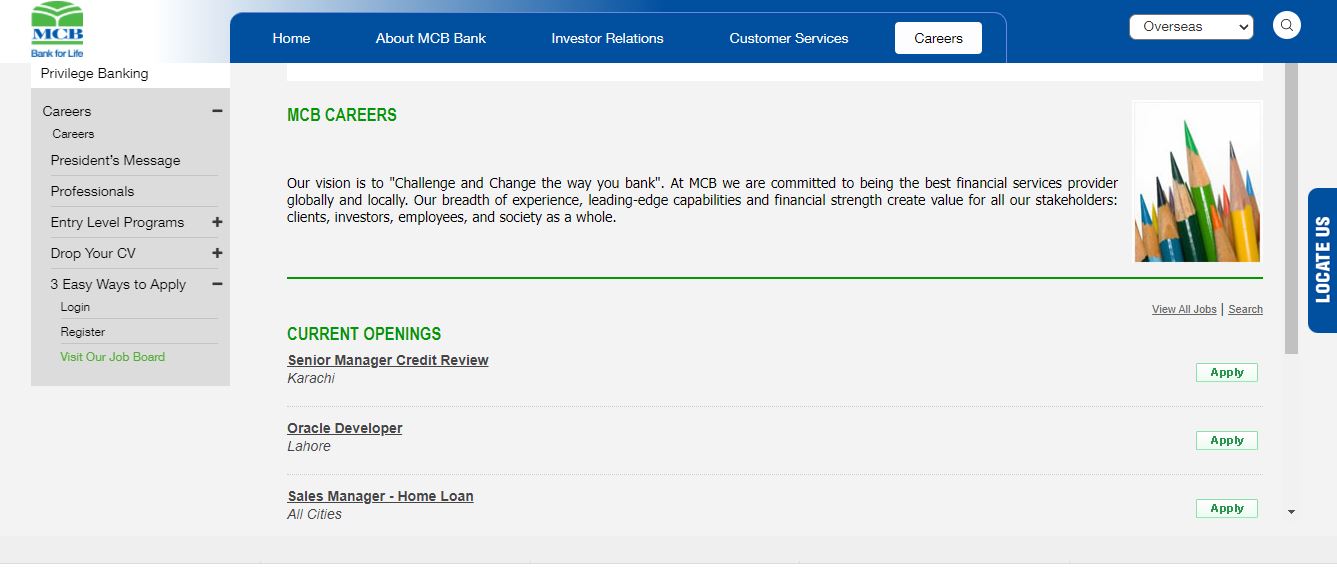Open Customer Services menu

789,38
